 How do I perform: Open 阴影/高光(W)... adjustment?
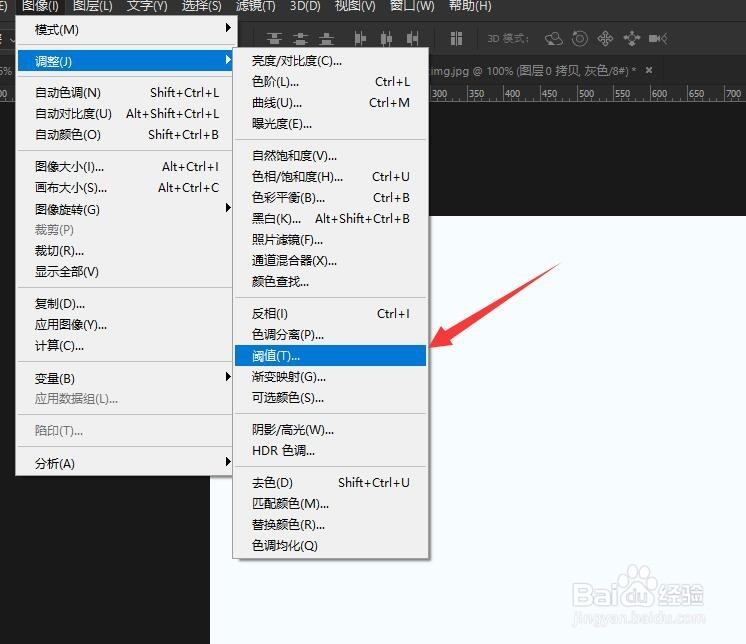point(331,429)
